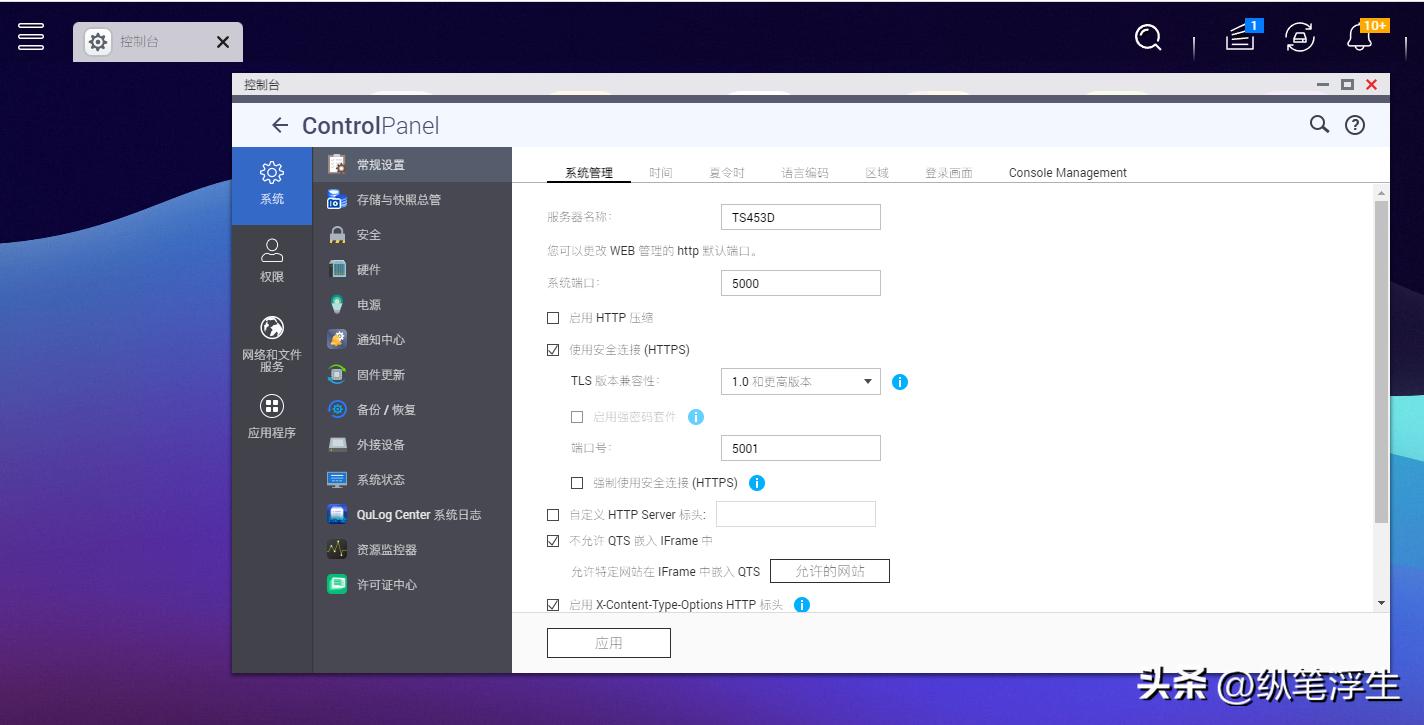Switch to the 时间 tab

point(661,172)
